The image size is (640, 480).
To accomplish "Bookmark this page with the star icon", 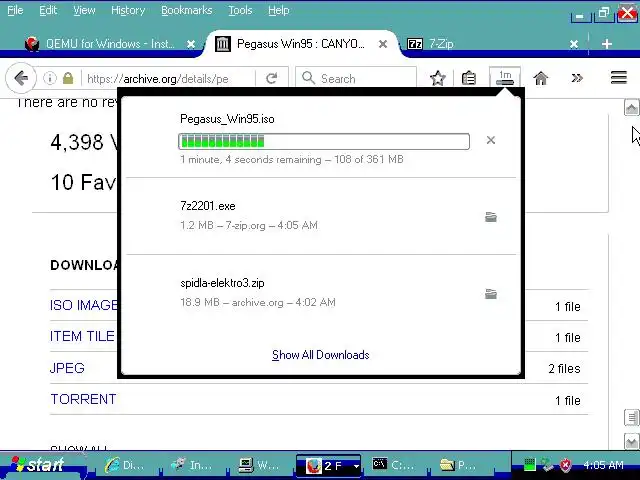I will click(438, 78).
